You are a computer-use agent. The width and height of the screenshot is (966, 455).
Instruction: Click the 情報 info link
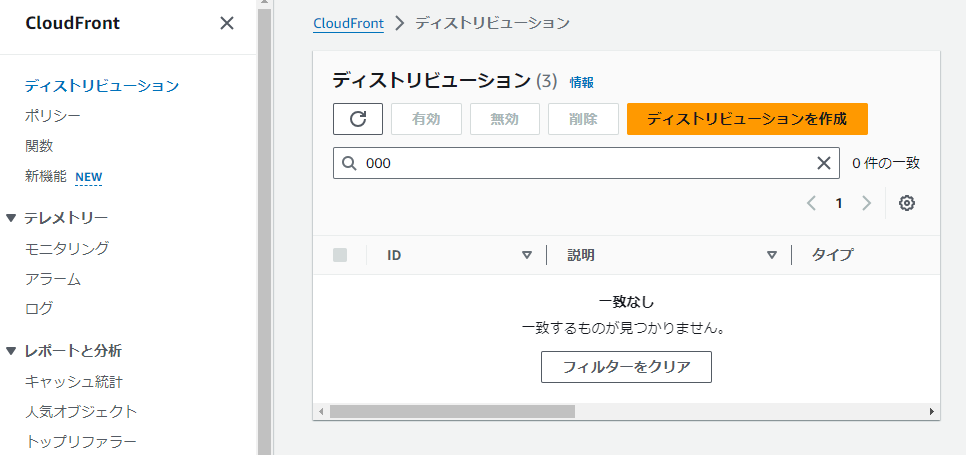click(x=582, y=82)
